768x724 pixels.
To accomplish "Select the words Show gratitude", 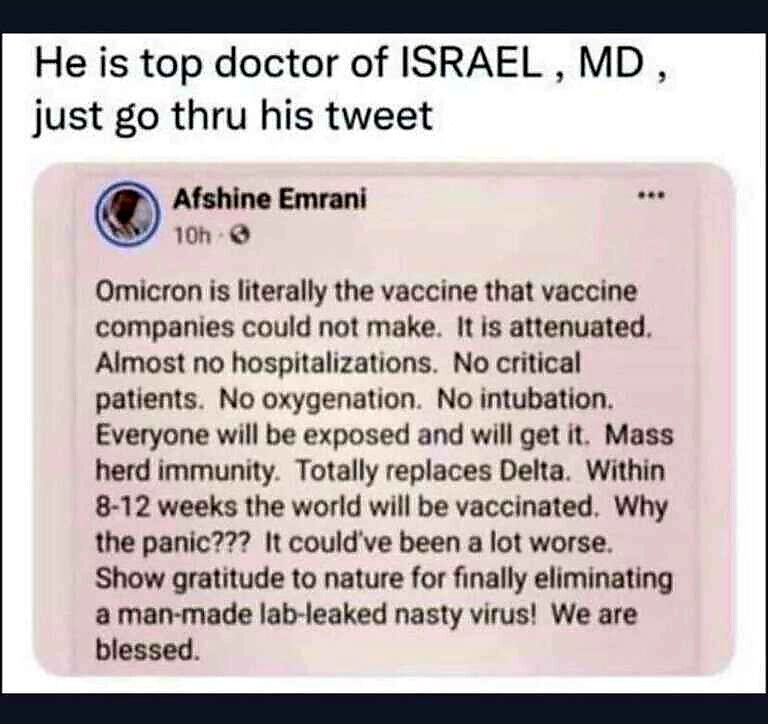I will [190, 579].
